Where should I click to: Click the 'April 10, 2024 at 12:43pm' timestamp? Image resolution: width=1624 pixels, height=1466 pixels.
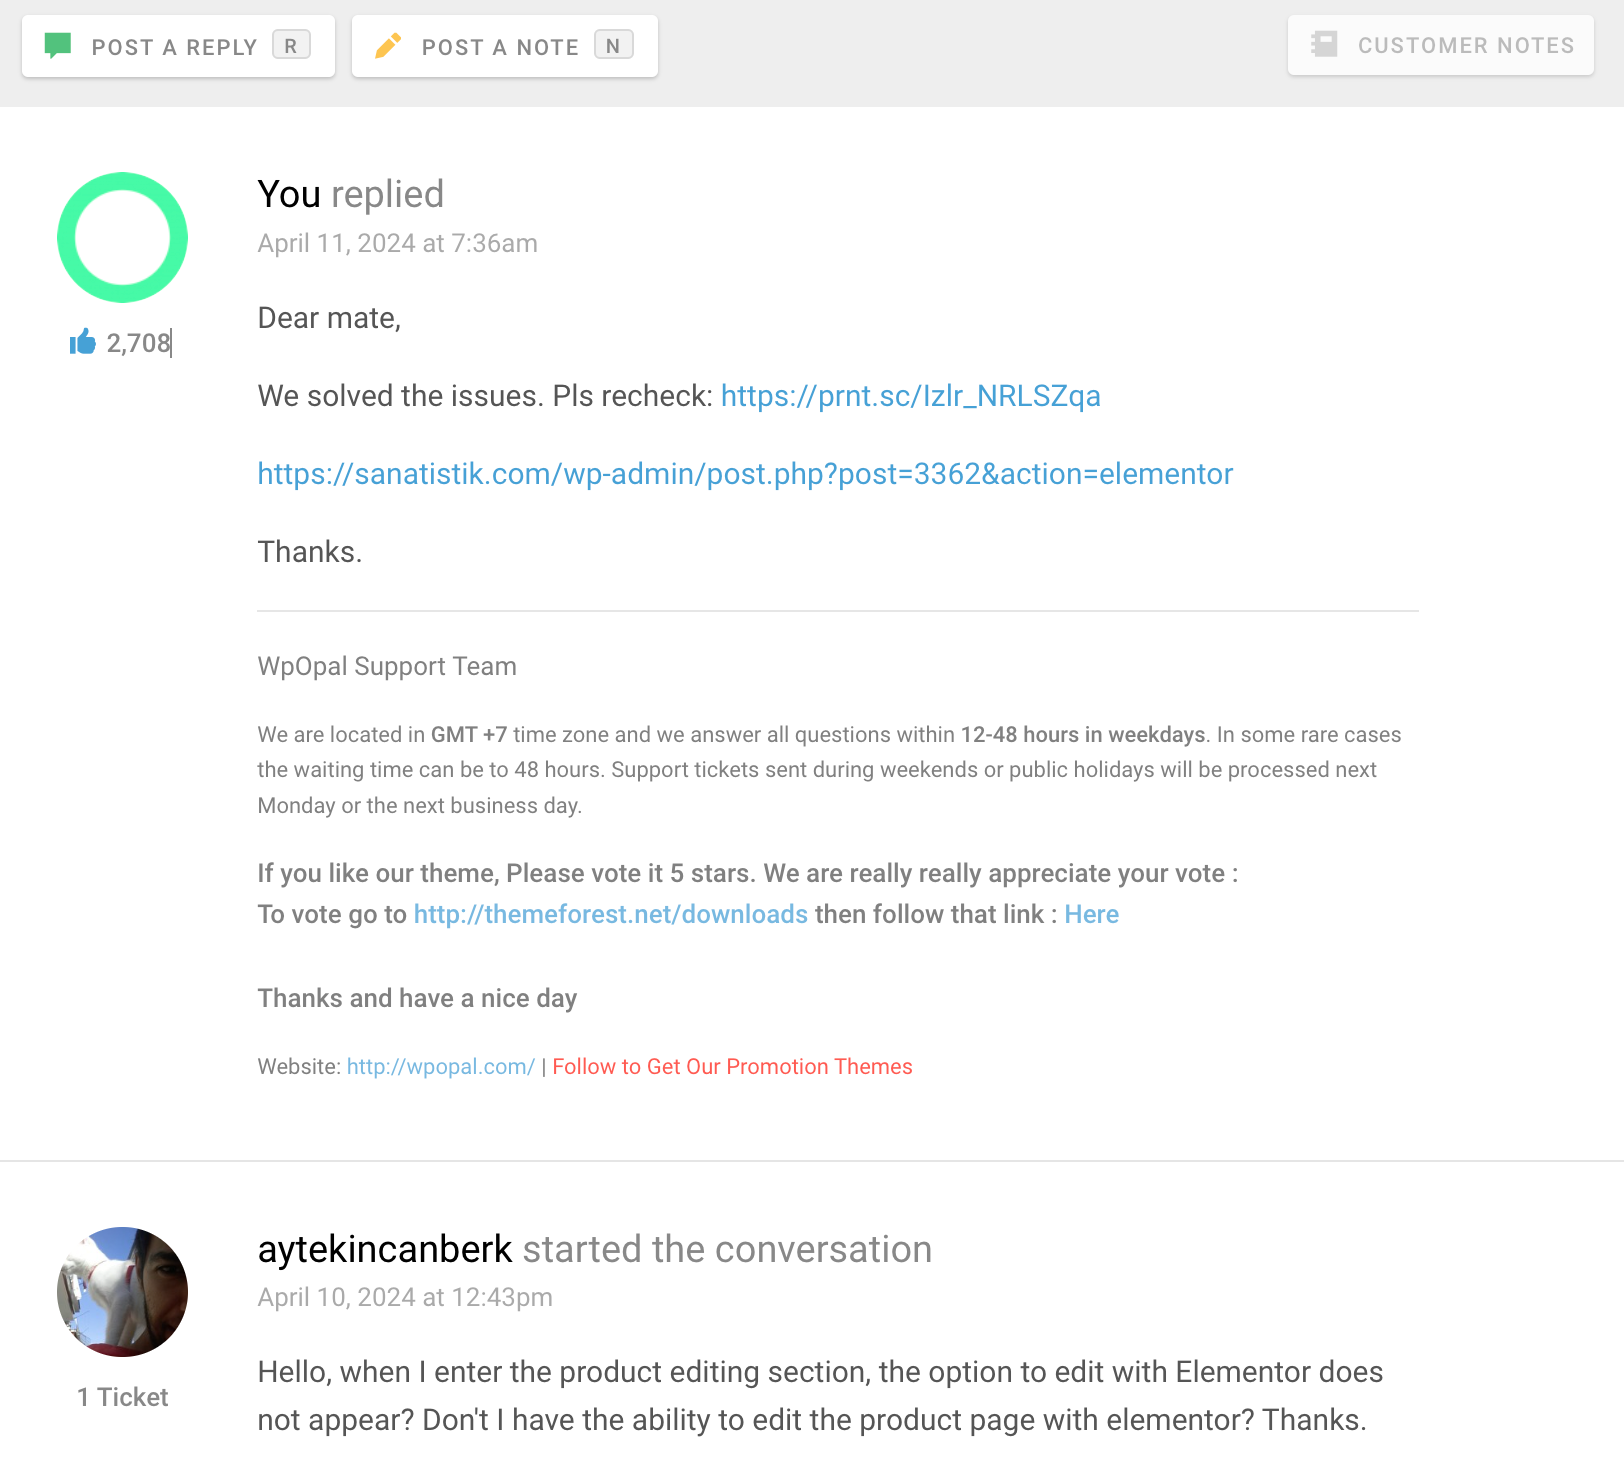[405, 1297]
